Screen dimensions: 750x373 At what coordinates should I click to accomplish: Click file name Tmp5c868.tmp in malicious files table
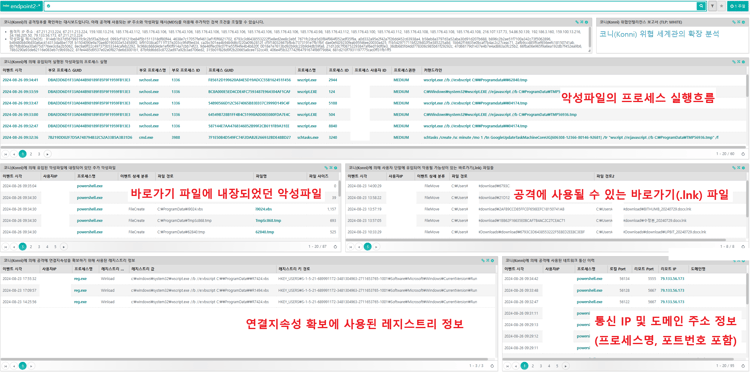(268, 220)
